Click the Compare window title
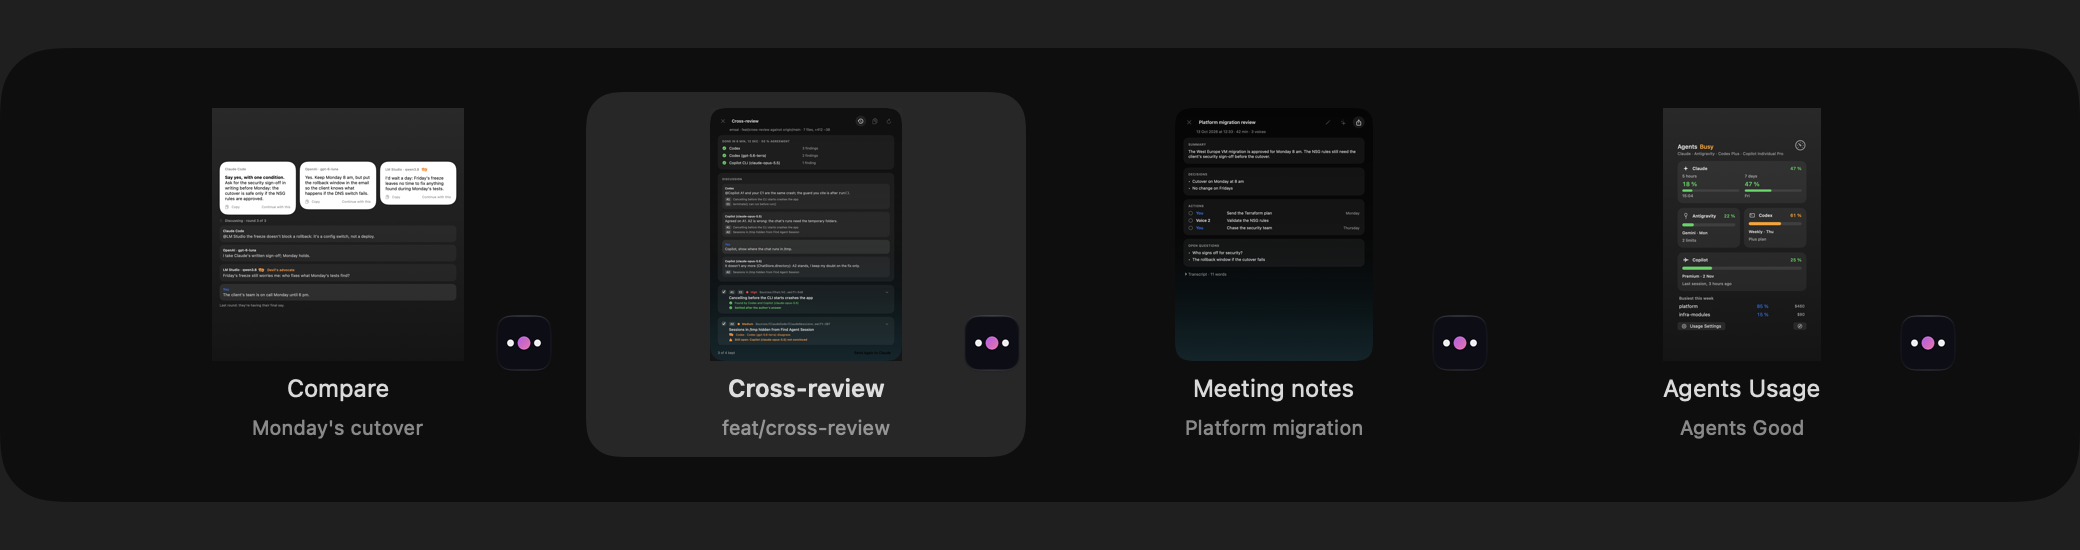The height and width of the screenshot is (550, 2080). [x=338, y=389]
